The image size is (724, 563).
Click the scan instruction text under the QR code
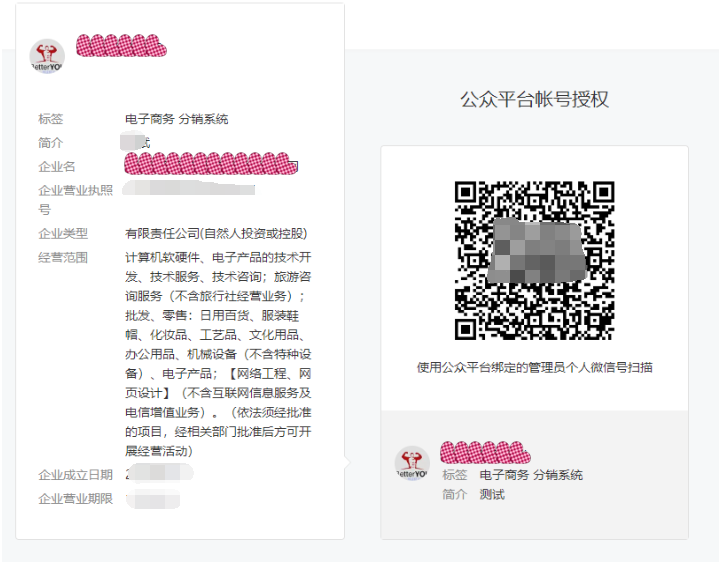pyautogui.click(x=534, y=368)
